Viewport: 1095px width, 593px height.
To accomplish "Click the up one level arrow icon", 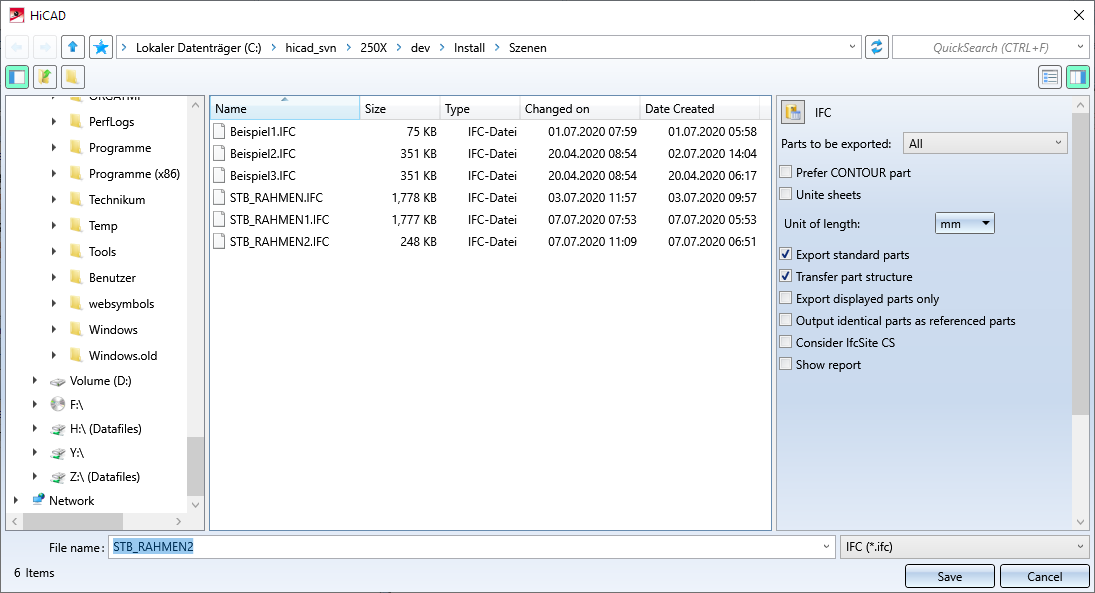I will 72,47.
